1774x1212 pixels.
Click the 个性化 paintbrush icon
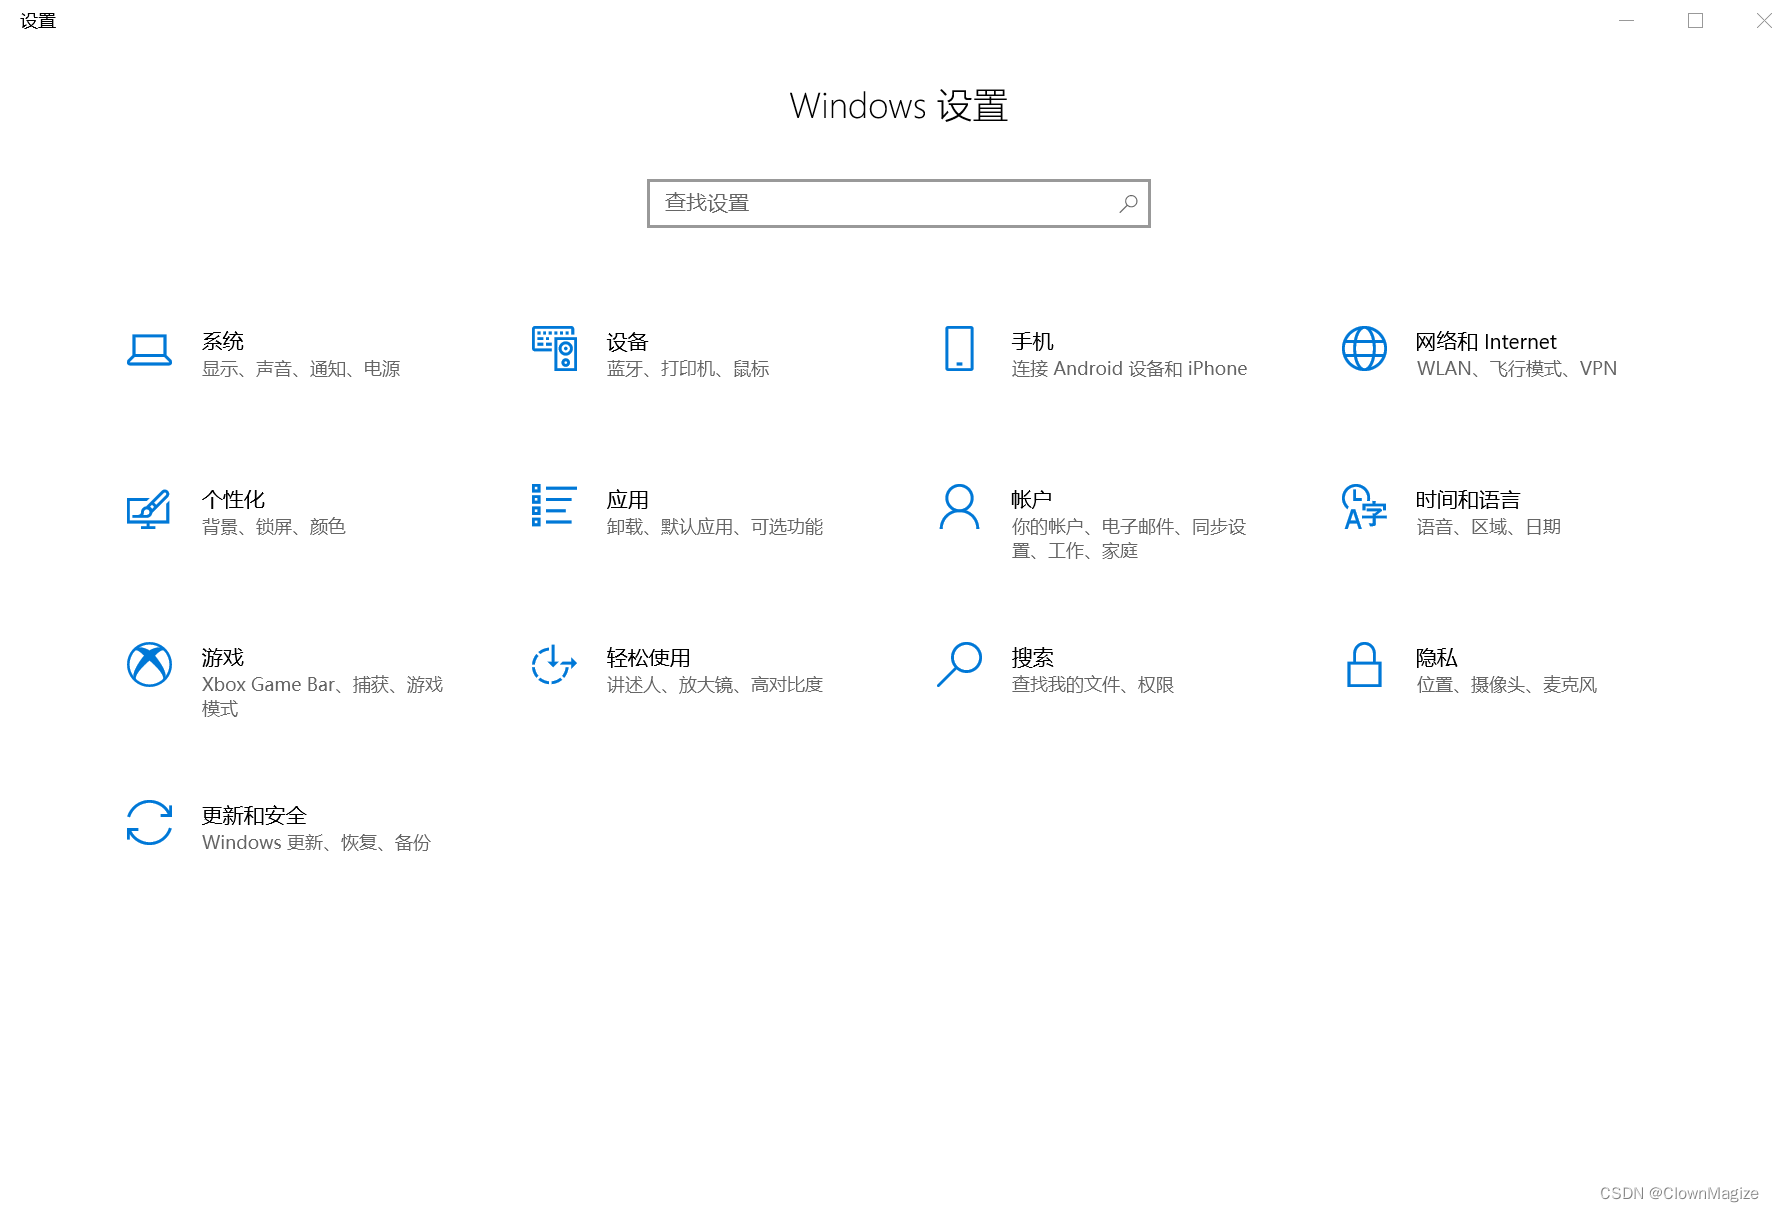click(149, 508)
